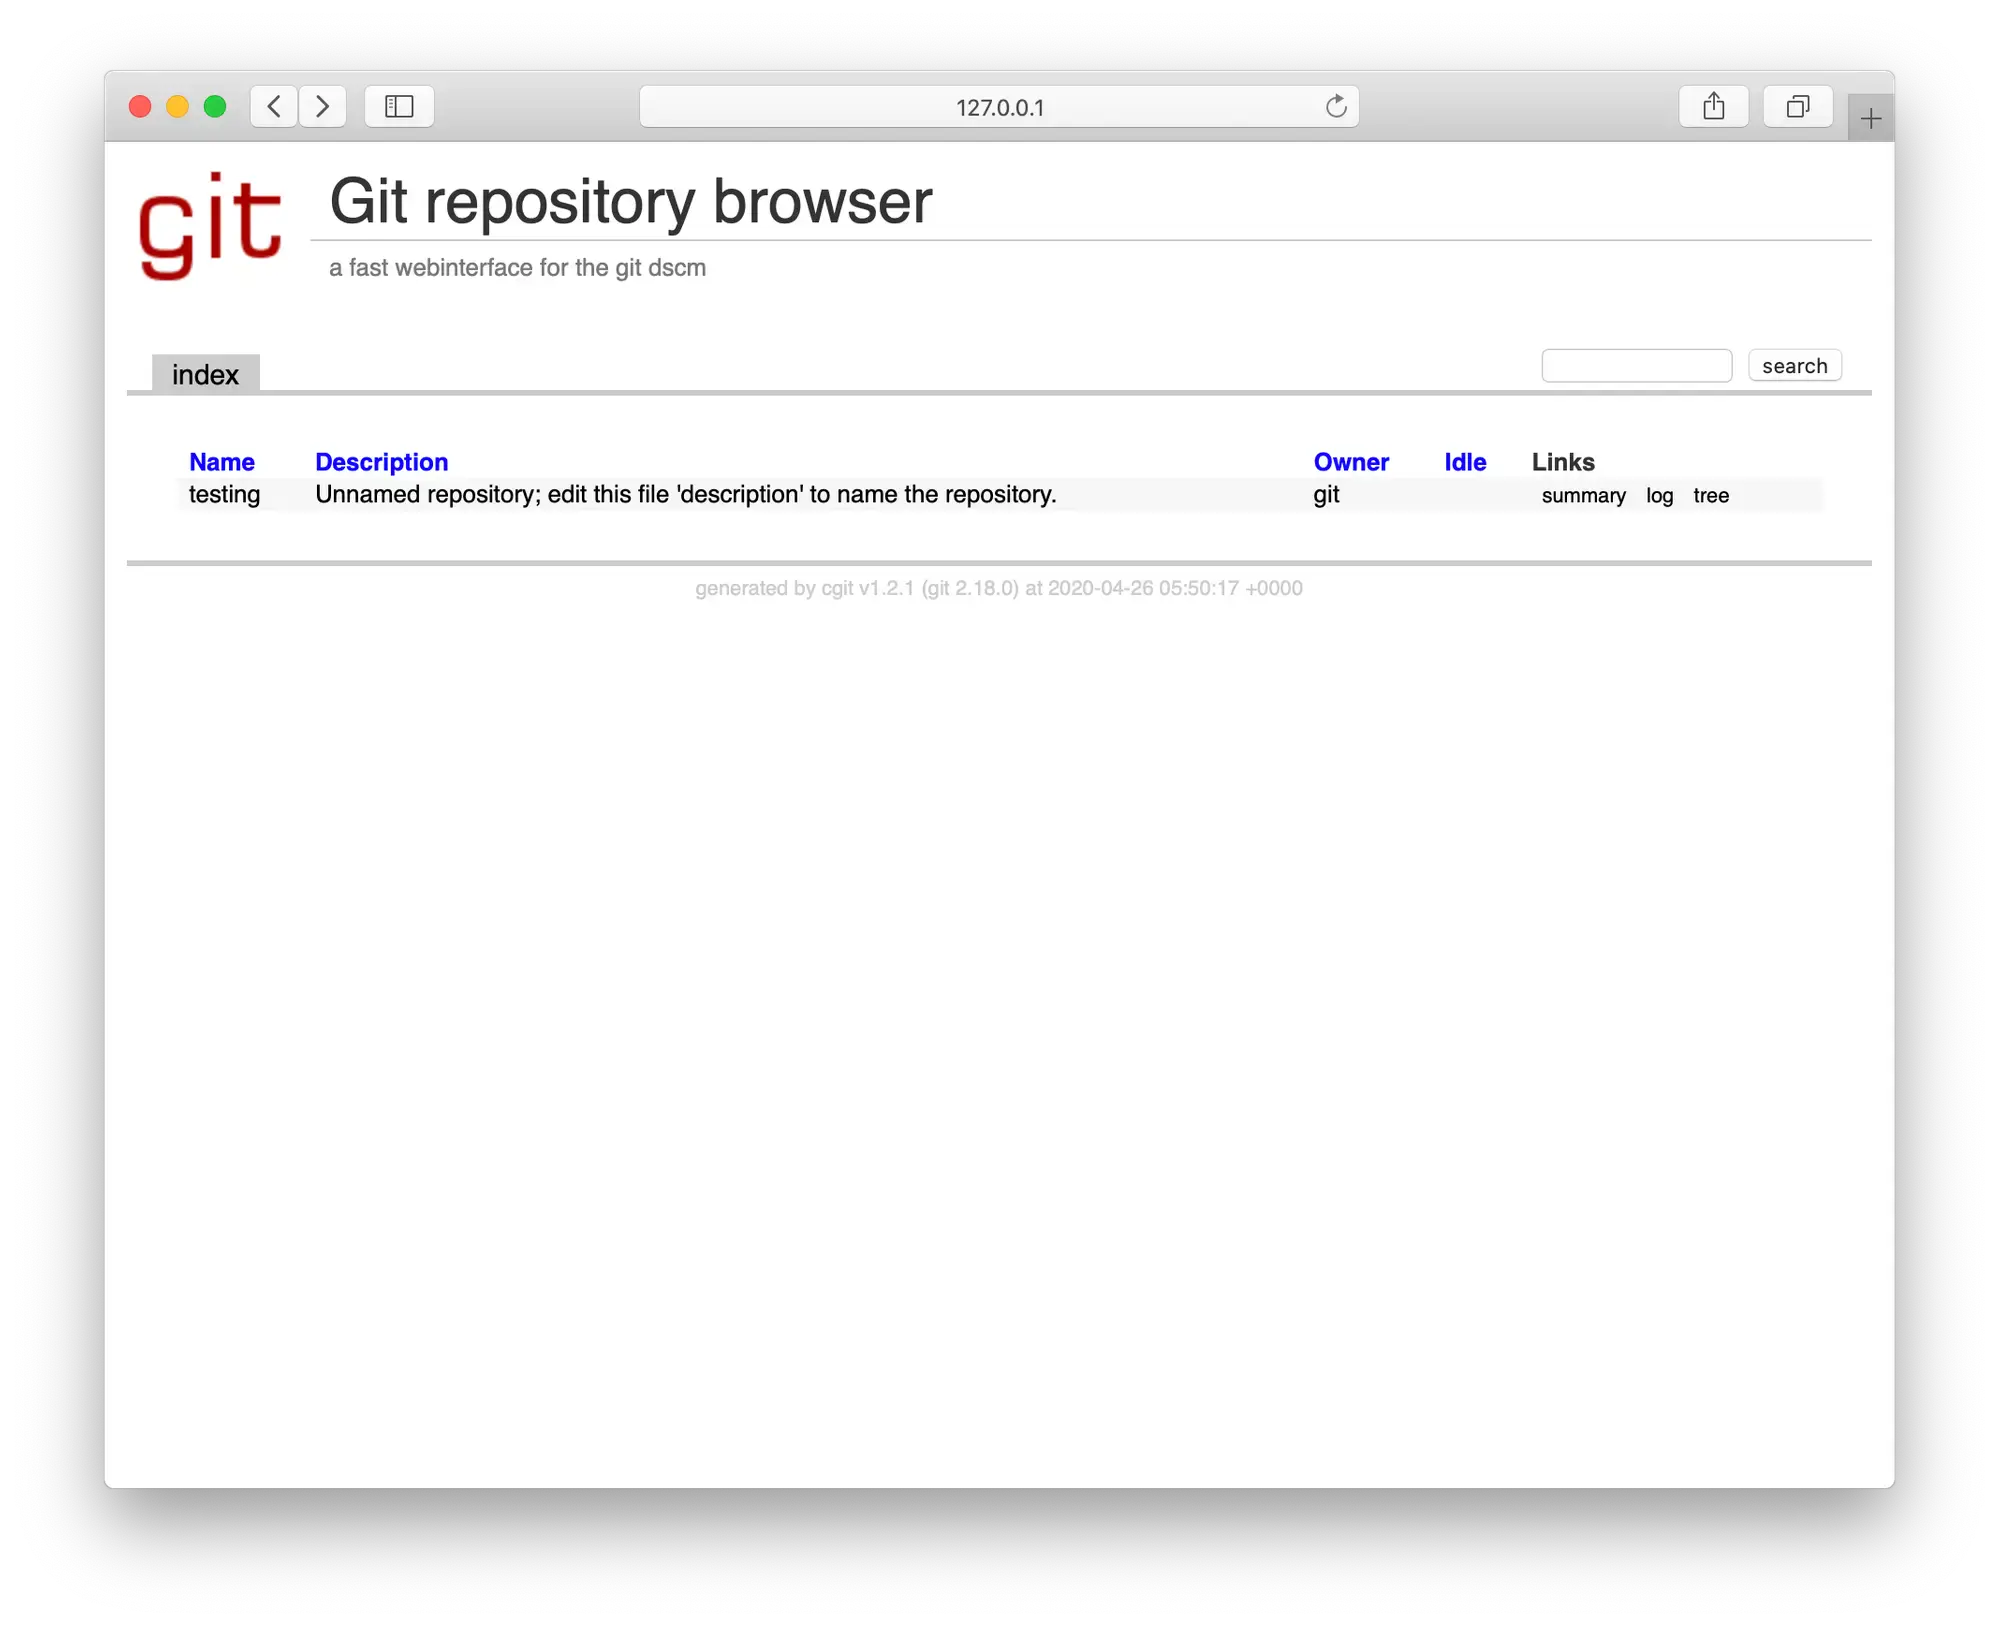The image size is (2000, 1627).
Task: Click the summary link for testing
Action: 1578,495
